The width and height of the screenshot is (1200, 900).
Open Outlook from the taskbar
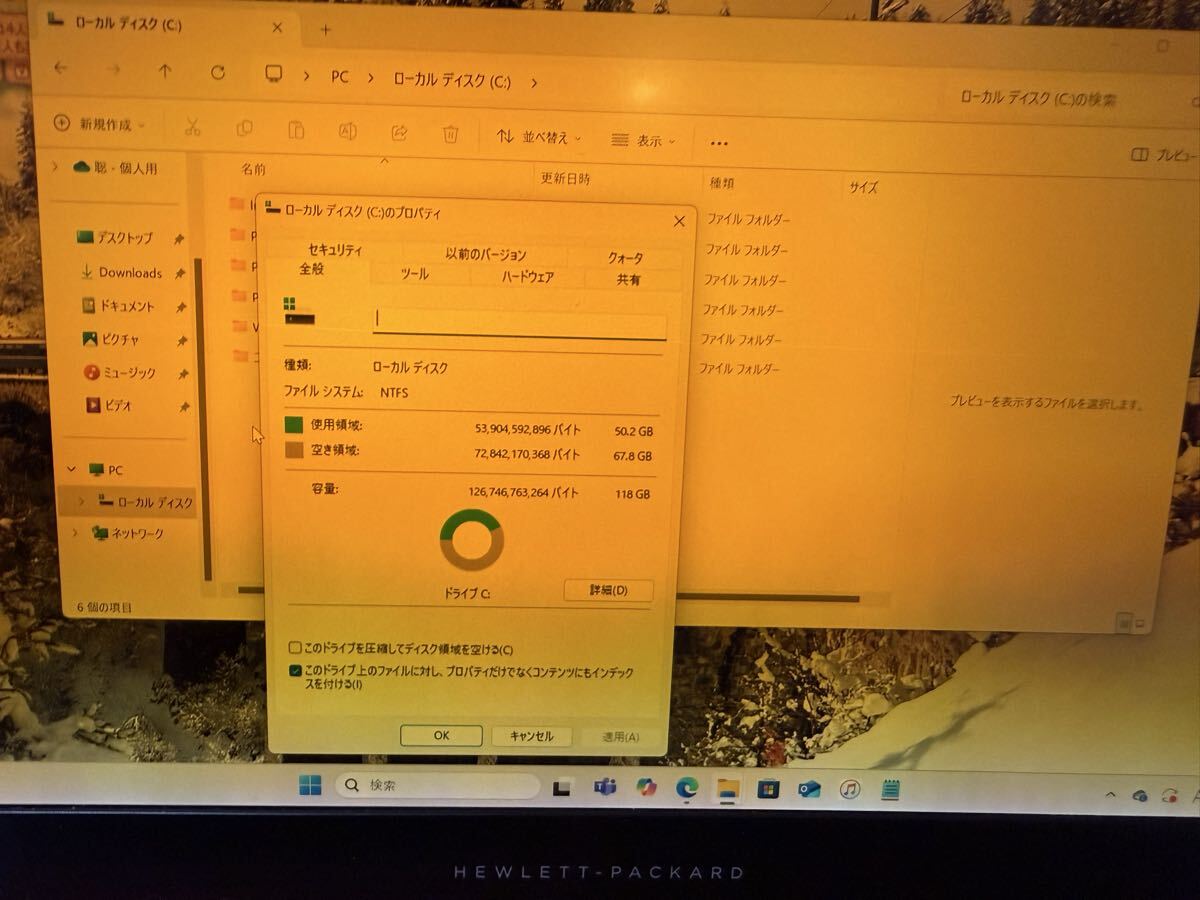[x=809, y=789]
